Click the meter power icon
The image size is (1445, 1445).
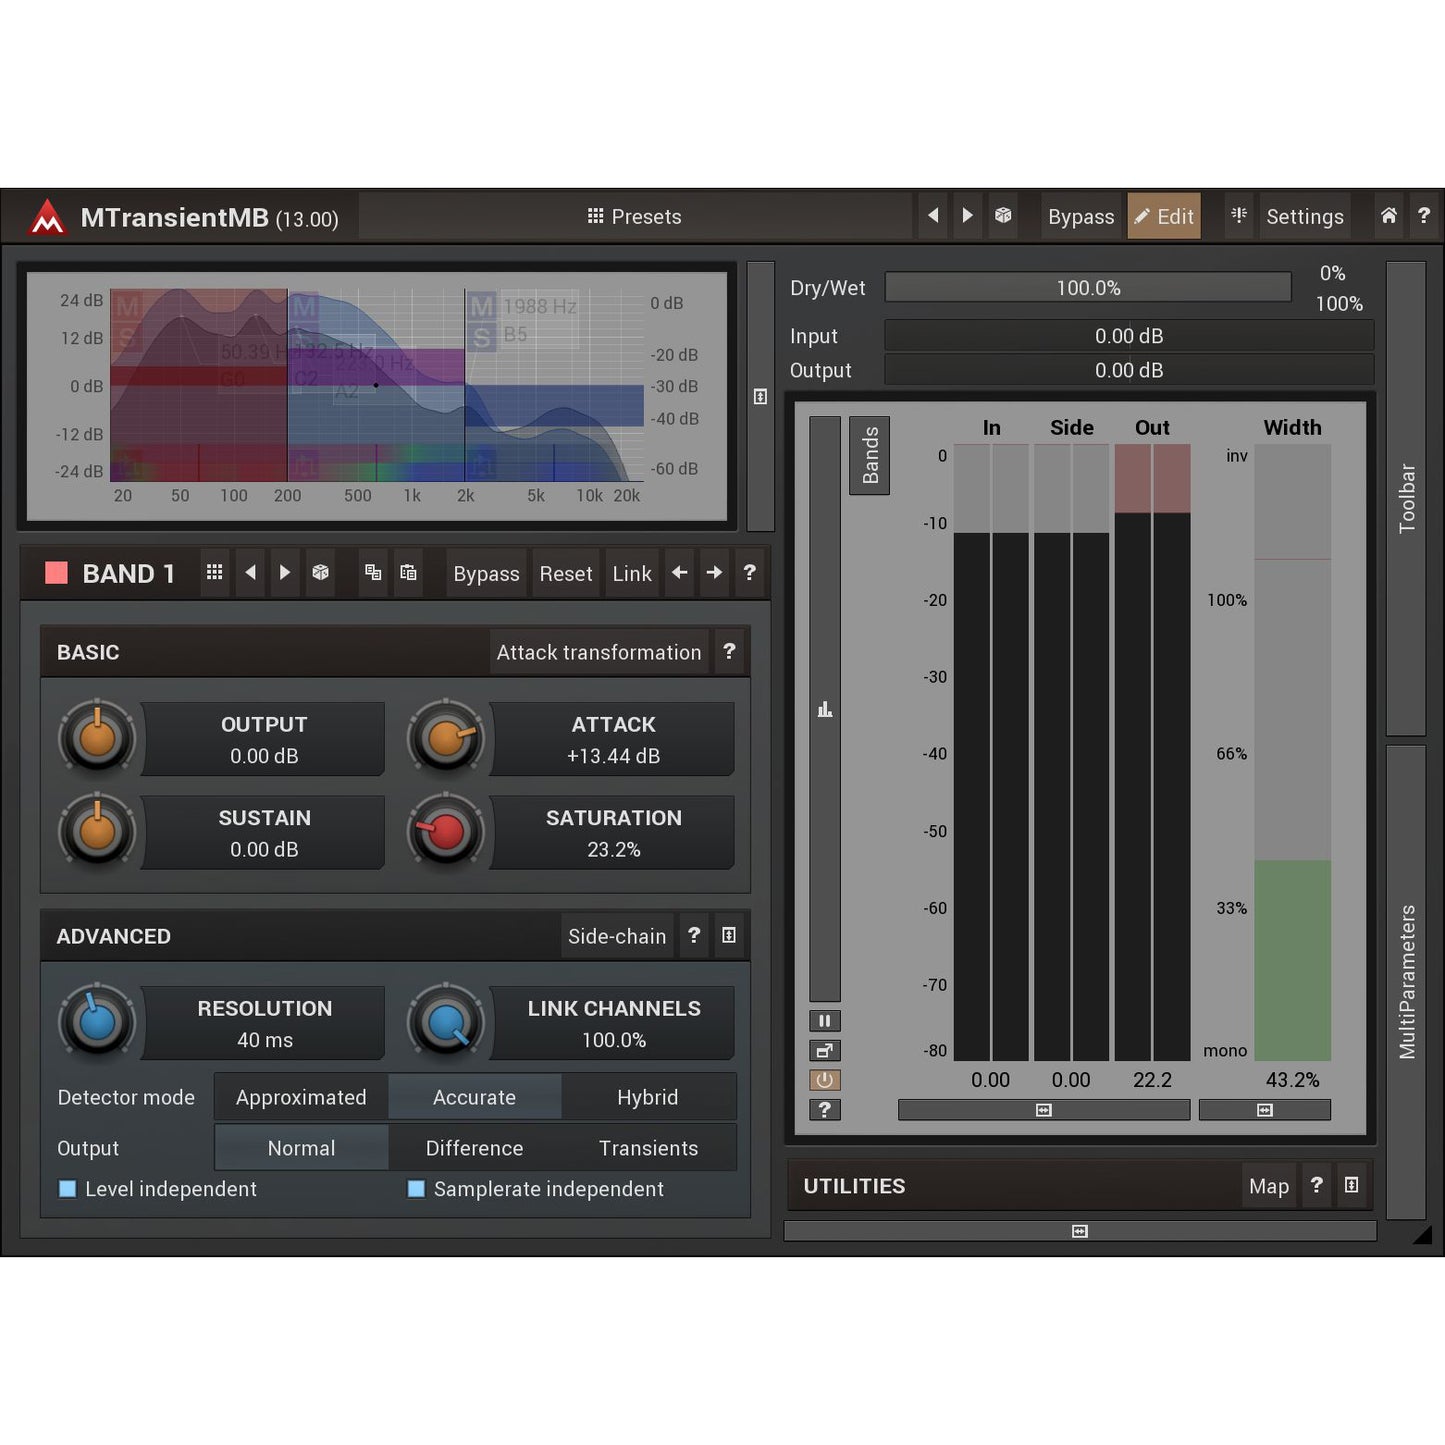(x=824, y=1080)
